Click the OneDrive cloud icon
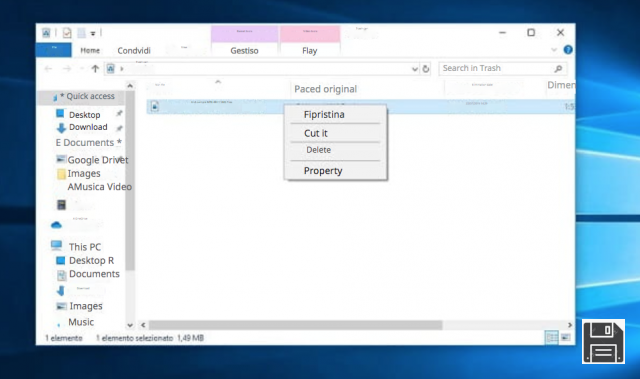This screenshot has width=640, height=379. [x=56, y=225]
